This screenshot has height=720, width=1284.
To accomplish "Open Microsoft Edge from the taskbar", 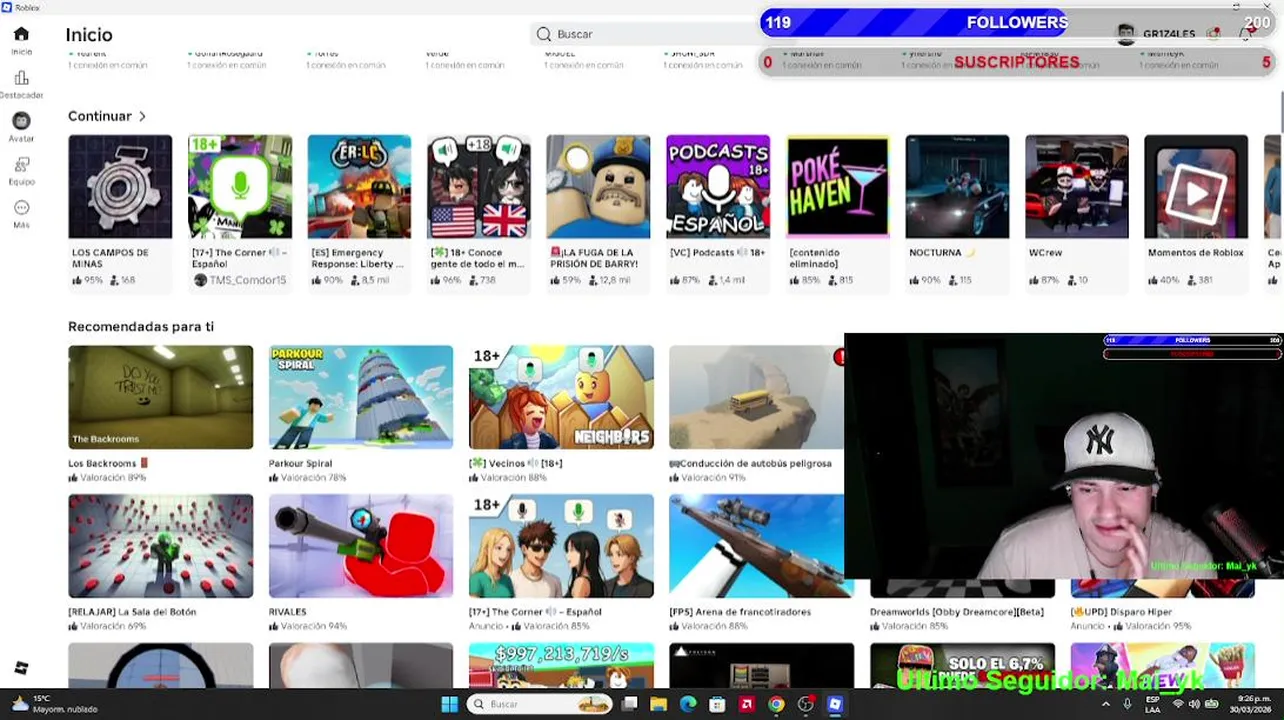I will (x=688, y=704).
